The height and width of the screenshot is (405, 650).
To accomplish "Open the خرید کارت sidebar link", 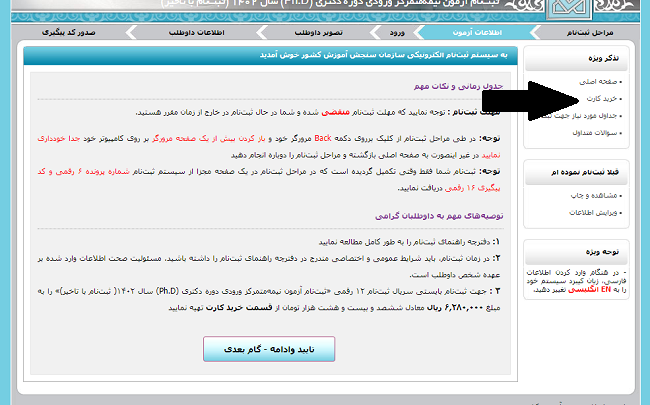I will [x=604, y=99].
